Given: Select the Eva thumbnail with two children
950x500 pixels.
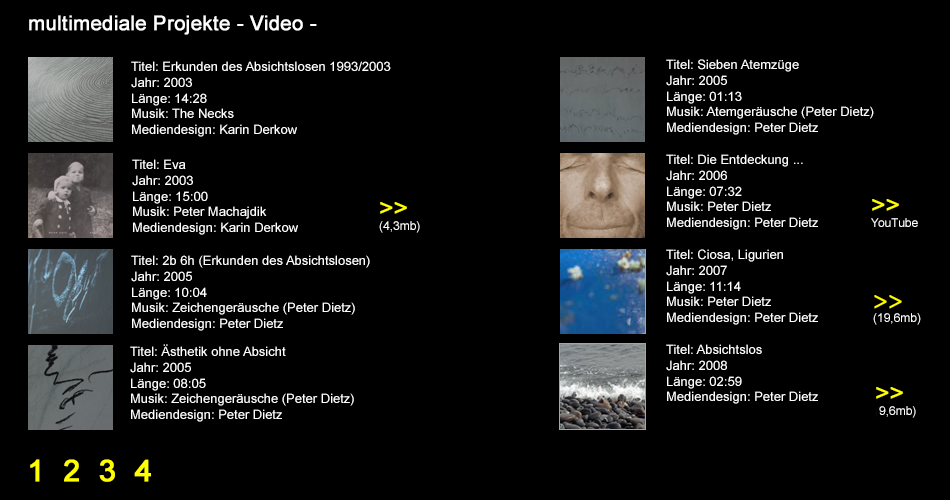Looking at the screenshot, I should click(70, 195).
